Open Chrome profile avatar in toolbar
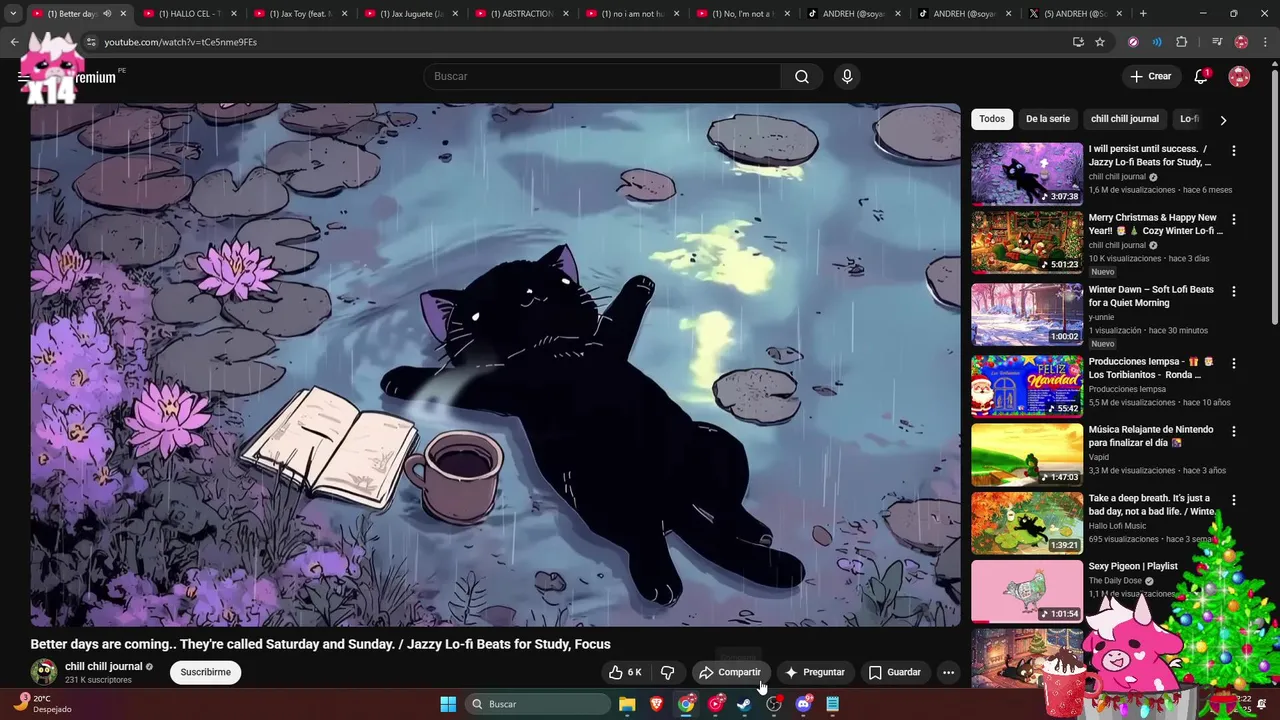Screen dimensions: 1280x720 [x=1241, y=42]
